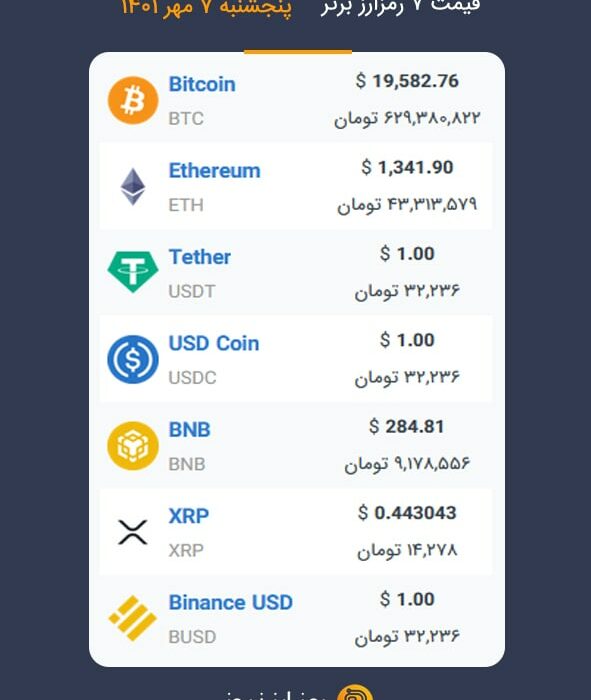This screenshot has height=700, width=591.
Task: Click the orange logo at the bottom
Action: tap(355, 693)
